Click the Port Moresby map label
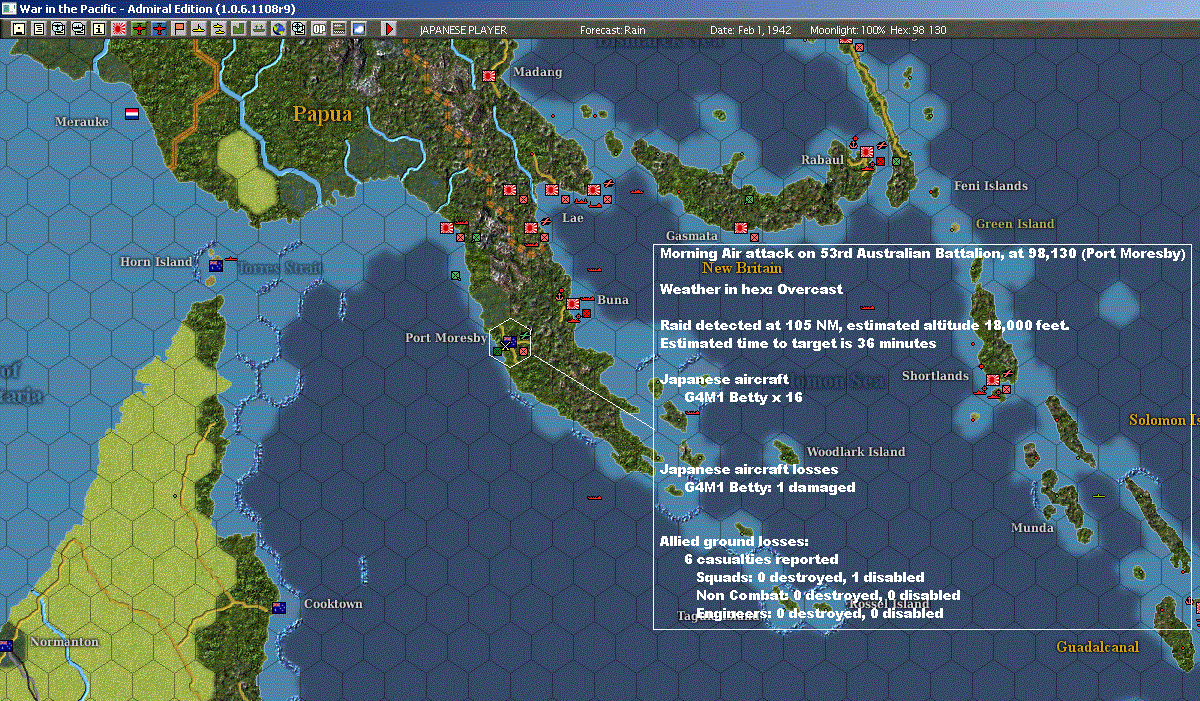Image resolution: width=1200 pixels, height=701 pixels. [446, 338]
